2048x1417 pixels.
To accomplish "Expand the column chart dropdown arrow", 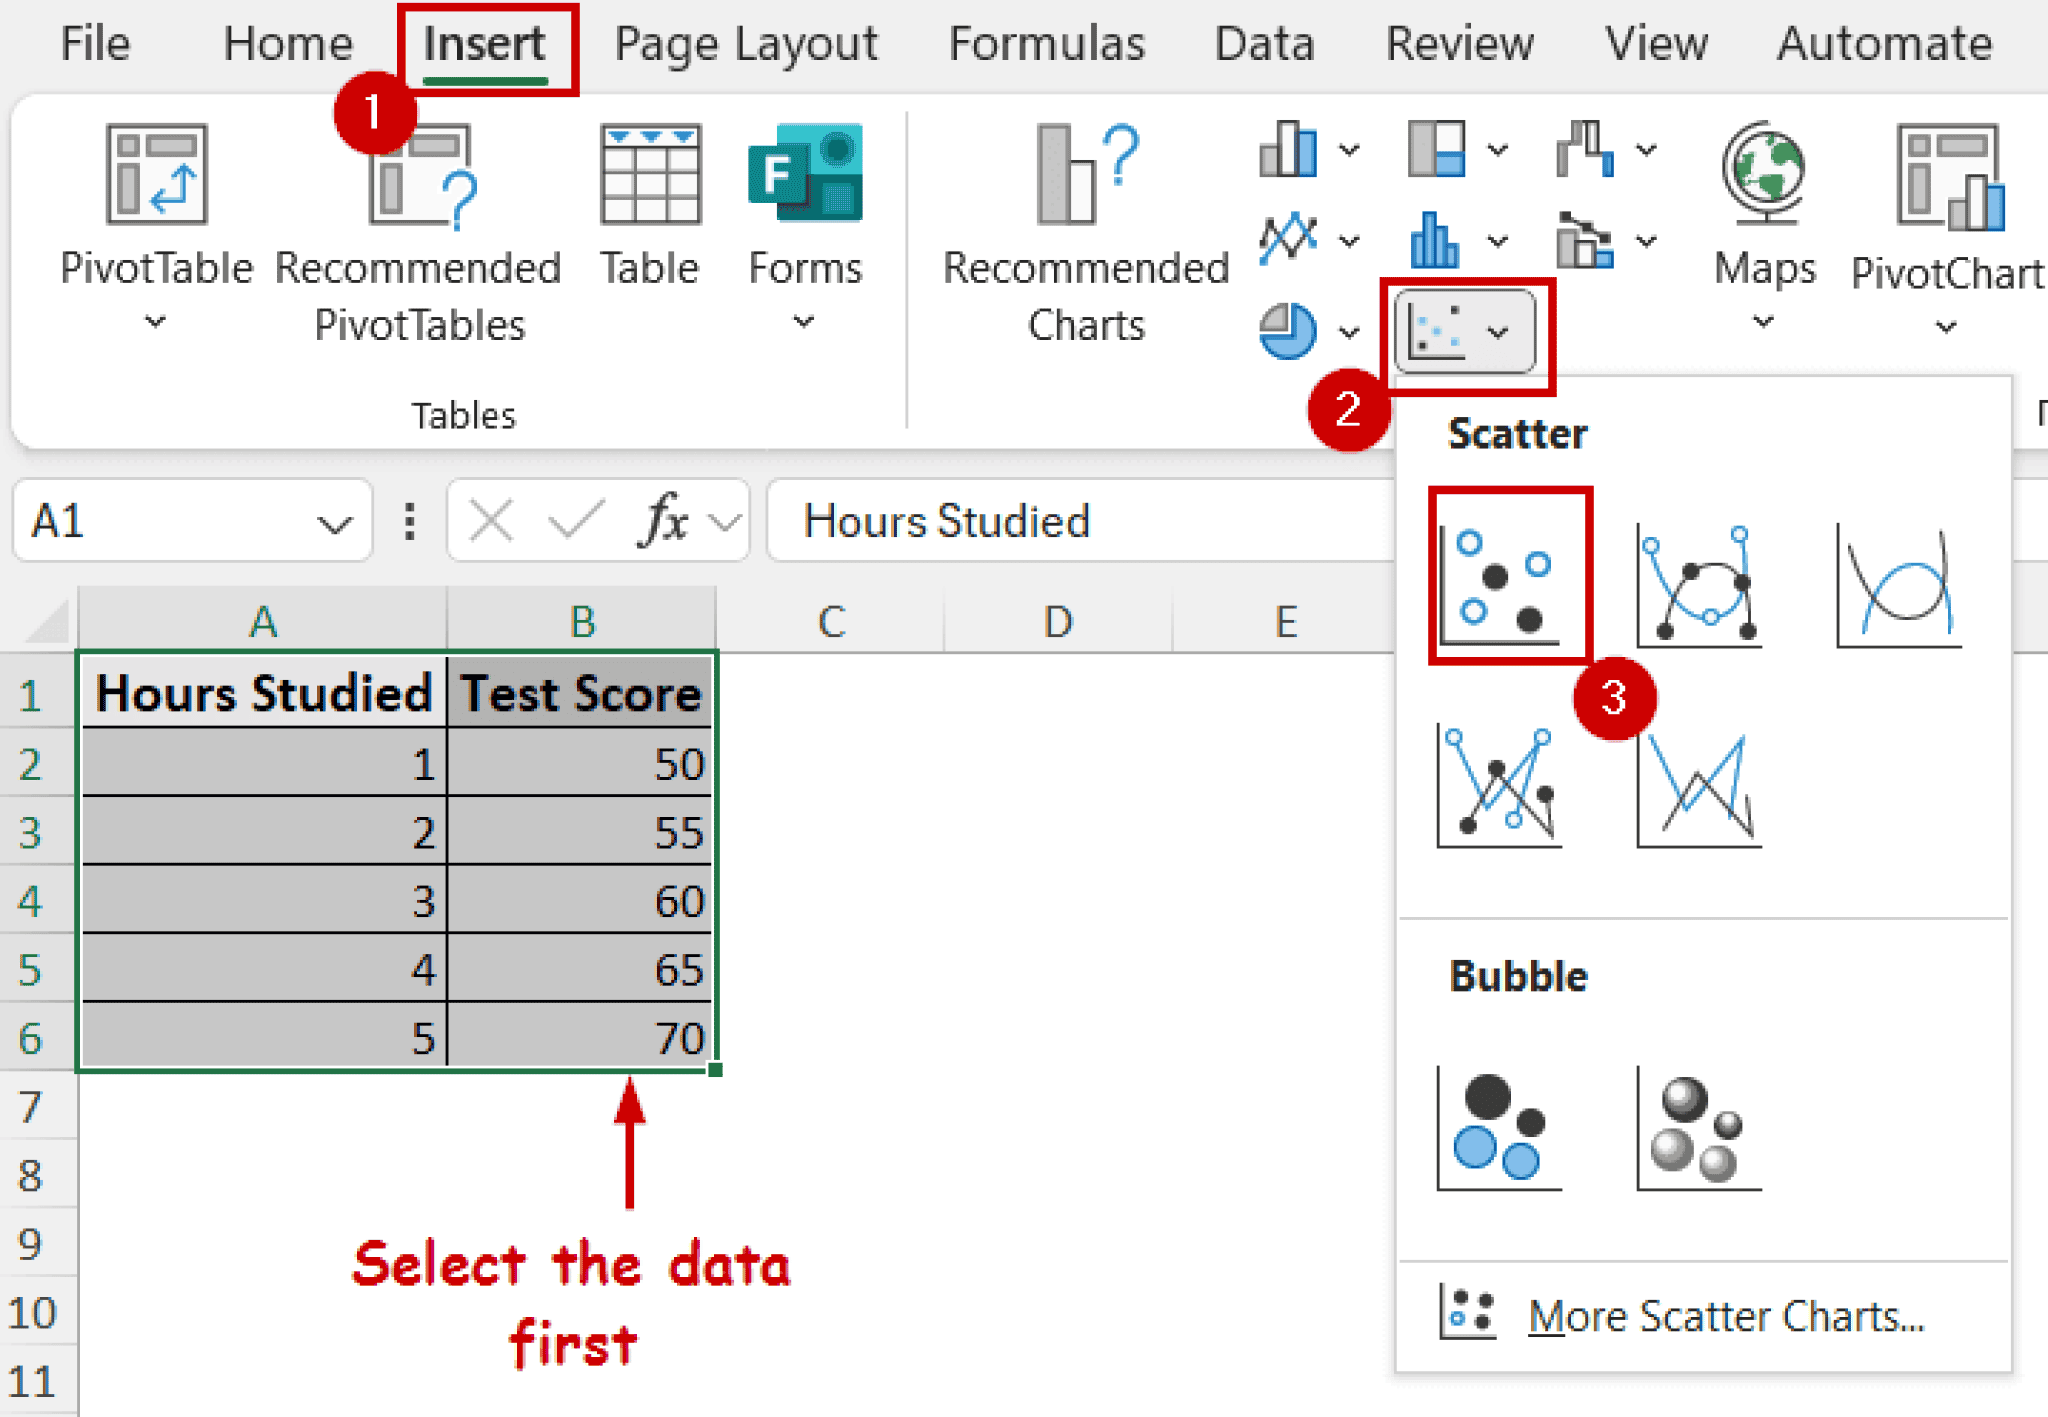I will [x=1349, y=151].
